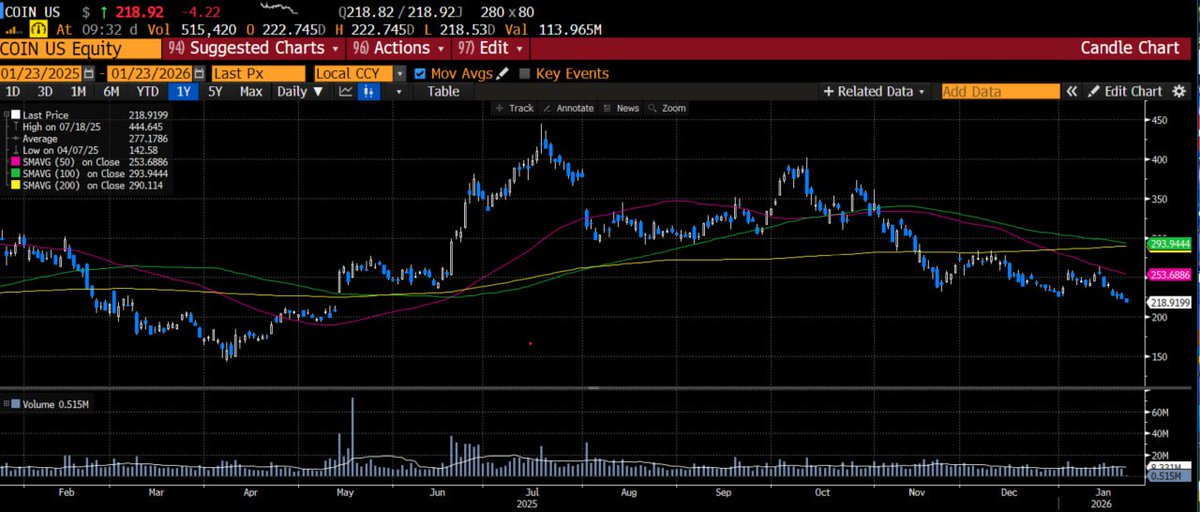Expand the Related Data dropdown
Image resolution: width=1200 pixels, height=512 pixels.
(x=874, y=91)
